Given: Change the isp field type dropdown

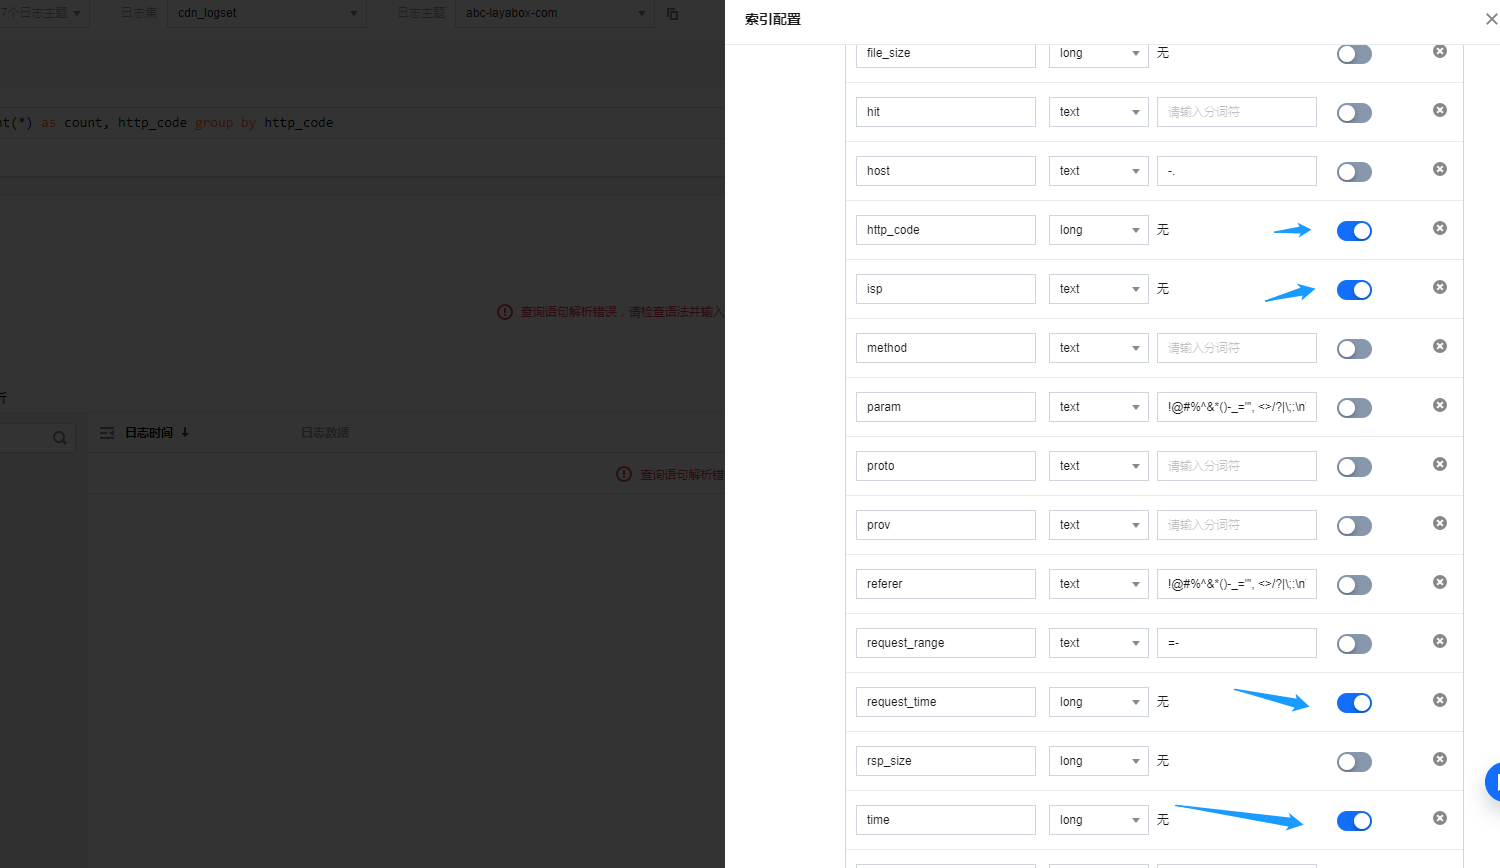Looking at the screenshot, I should [x=1098, y=289].
